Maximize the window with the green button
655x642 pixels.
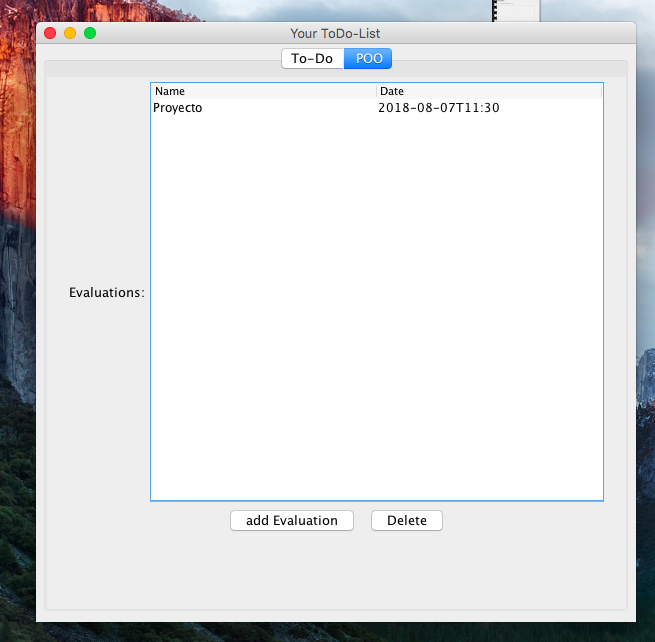point(90,33)
